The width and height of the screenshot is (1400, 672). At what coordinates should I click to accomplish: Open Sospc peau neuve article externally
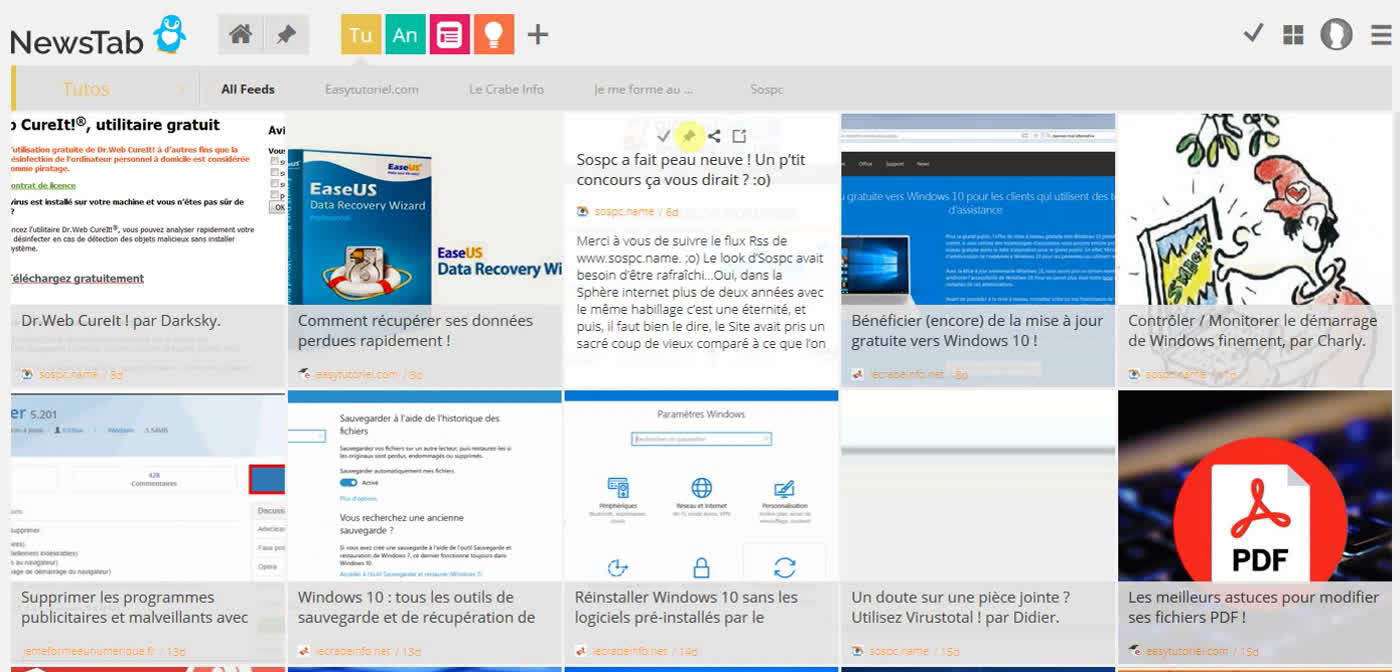pyautogui.click(x=739, y=136)
